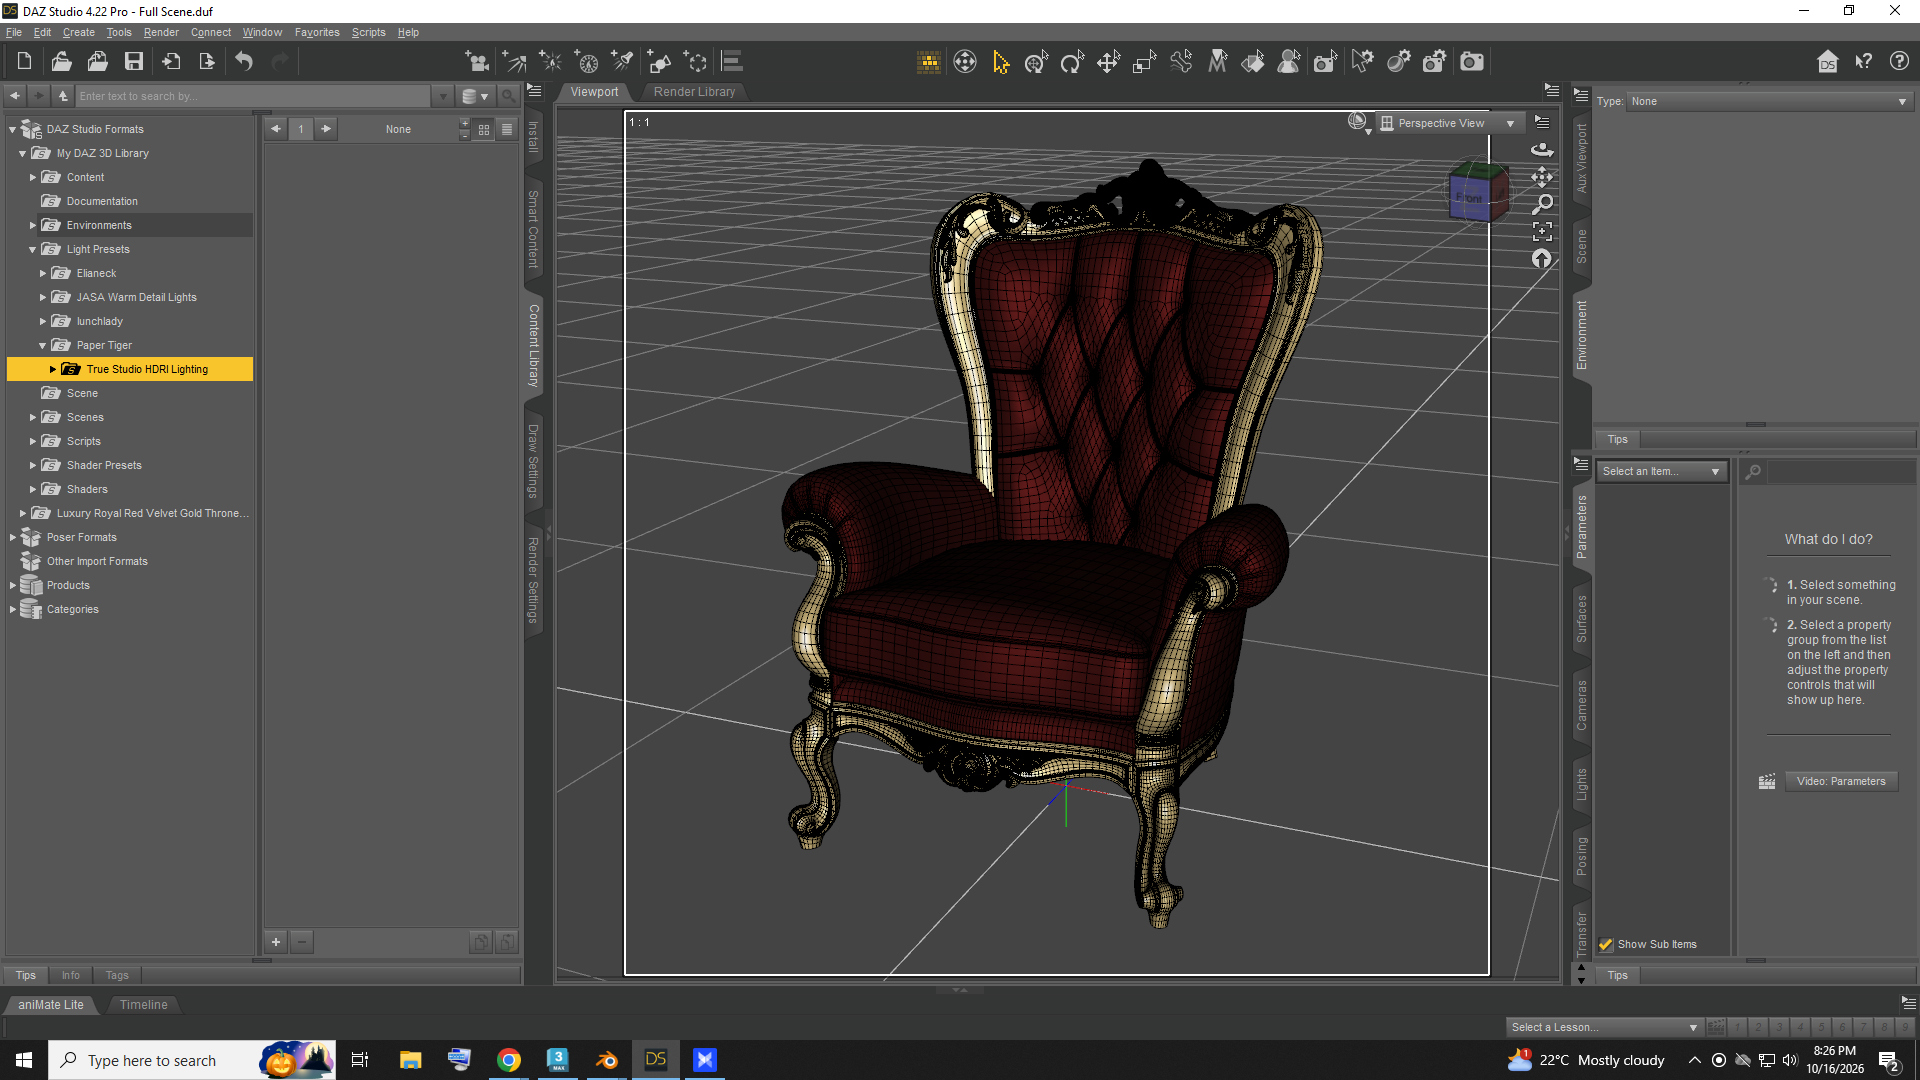
Task: Switch to the Timeline tab
Action: tap(144, 1005)
